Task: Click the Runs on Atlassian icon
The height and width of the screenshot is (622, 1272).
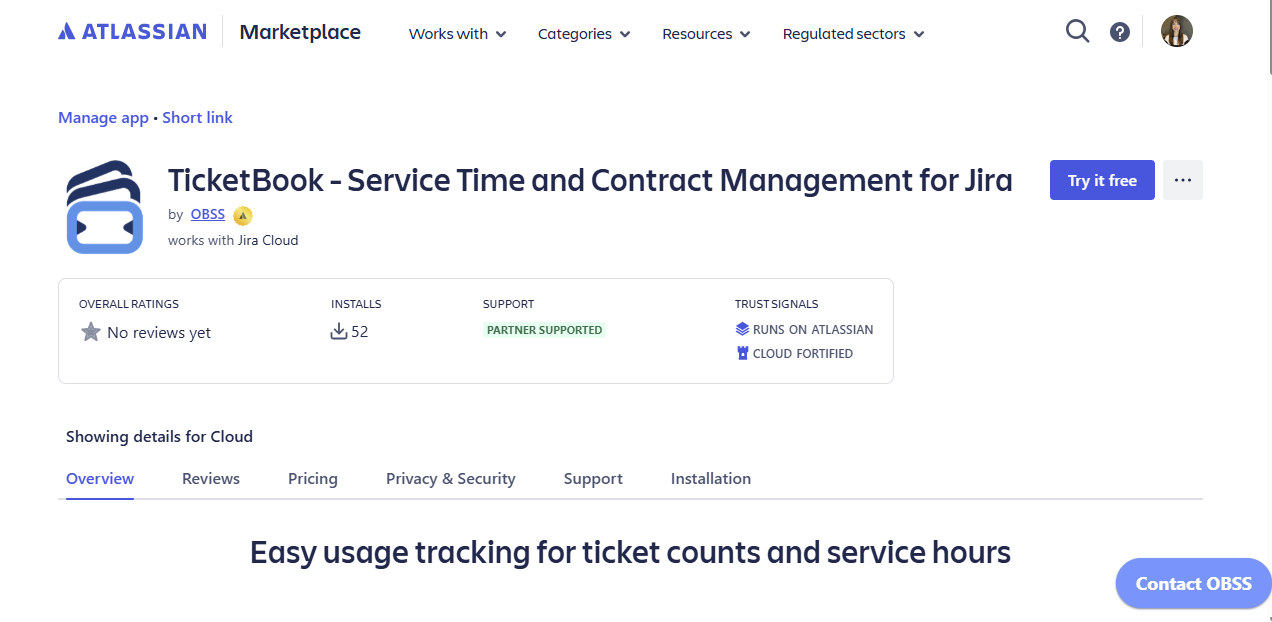Action: click(x=742, y=329)
